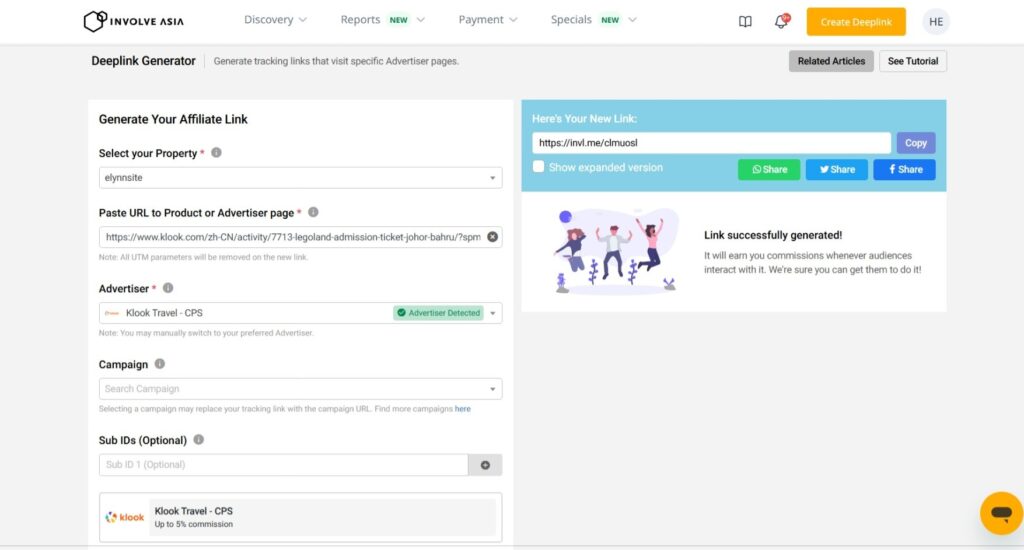Open the documentation book icon
Screen dimensions: 1024x550
[x=745, y=21]
